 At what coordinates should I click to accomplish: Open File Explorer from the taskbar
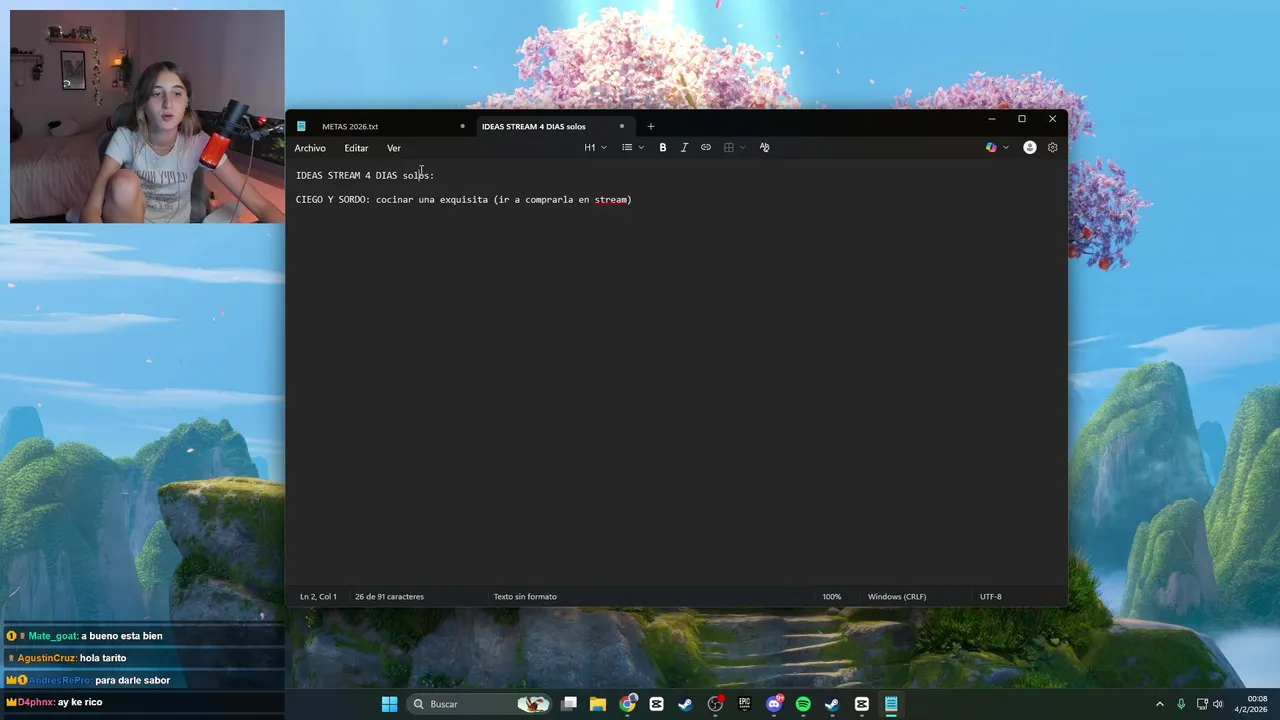click(598, 704)
